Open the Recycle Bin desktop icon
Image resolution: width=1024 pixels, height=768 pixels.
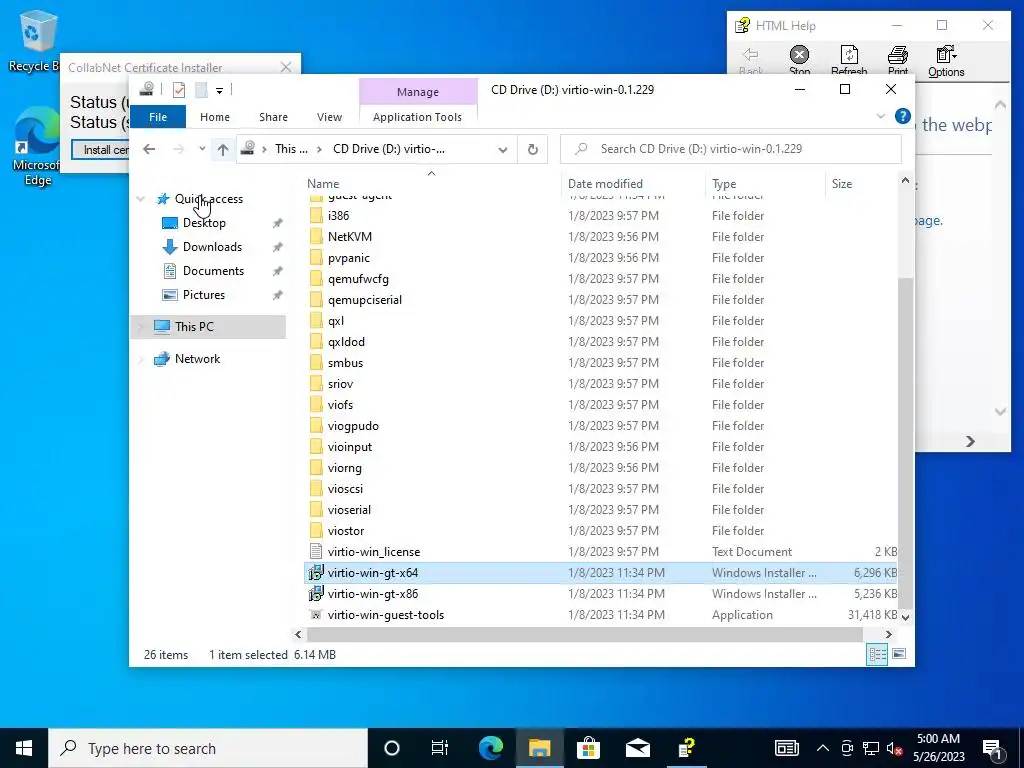(33, 40)
